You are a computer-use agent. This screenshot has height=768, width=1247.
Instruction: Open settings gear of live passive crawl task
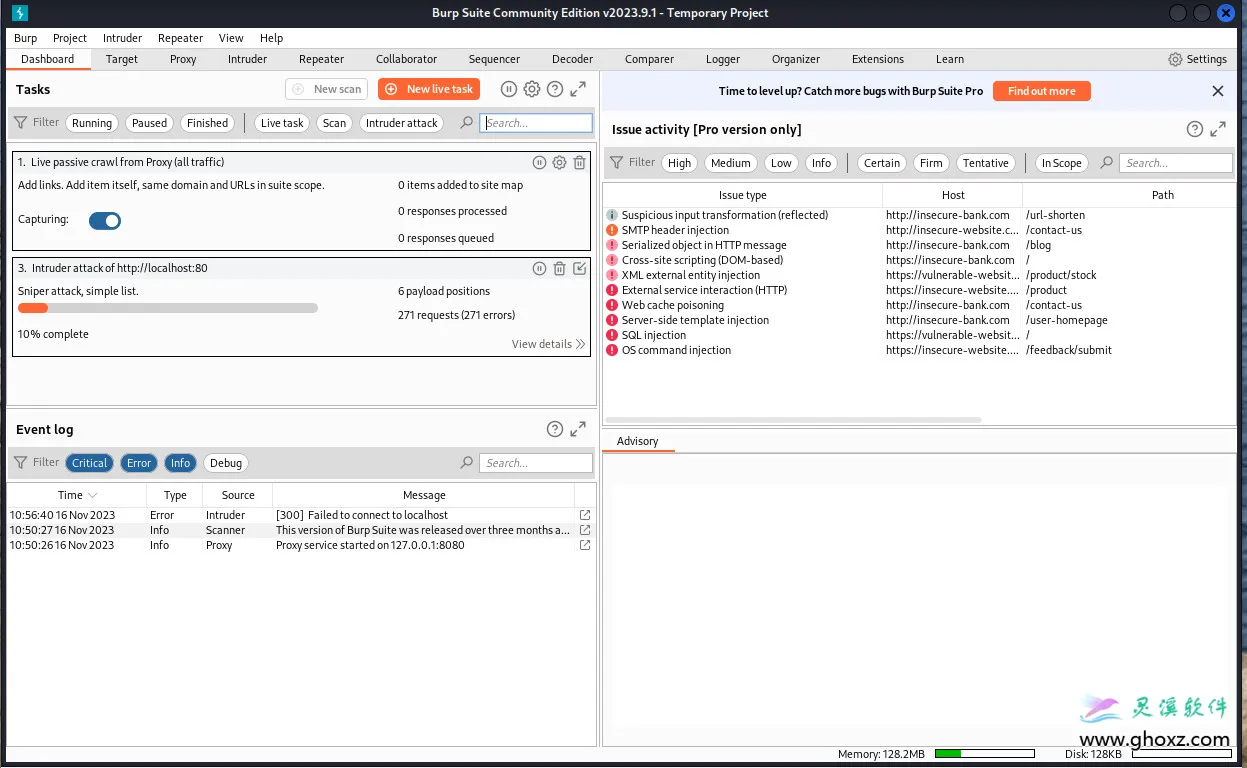point(560,163)
